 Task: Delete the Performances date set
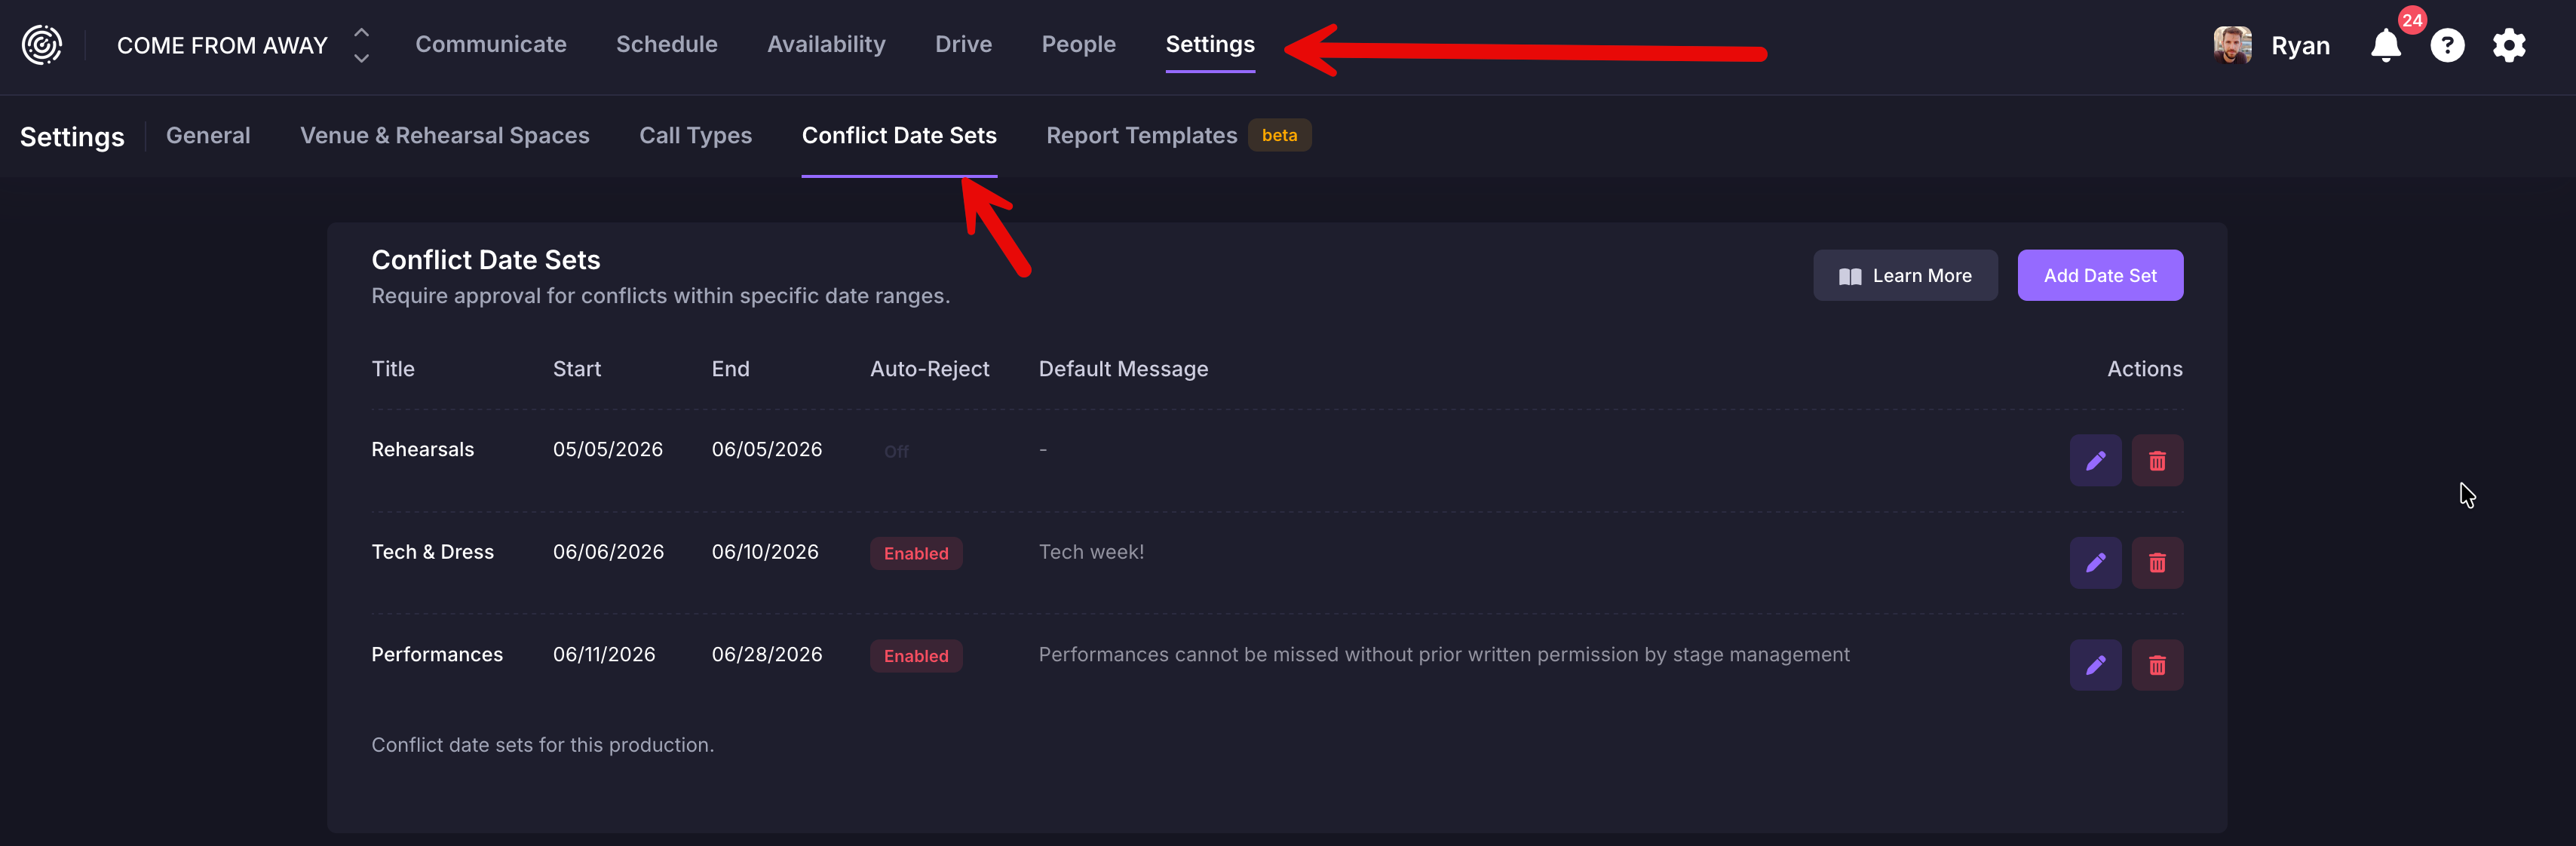[x=2157, y=665]
